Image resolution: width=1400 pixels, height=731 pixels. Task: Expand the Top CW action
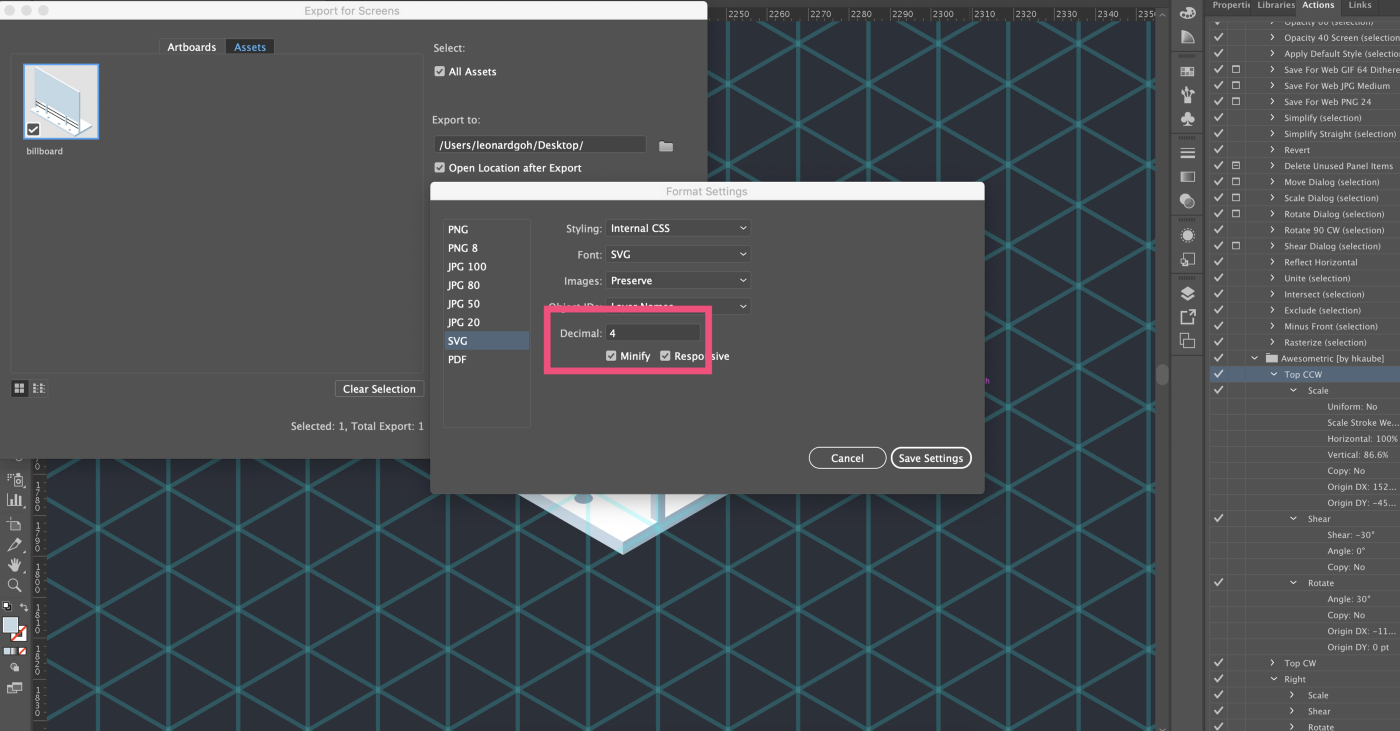tap(1274, 663)
